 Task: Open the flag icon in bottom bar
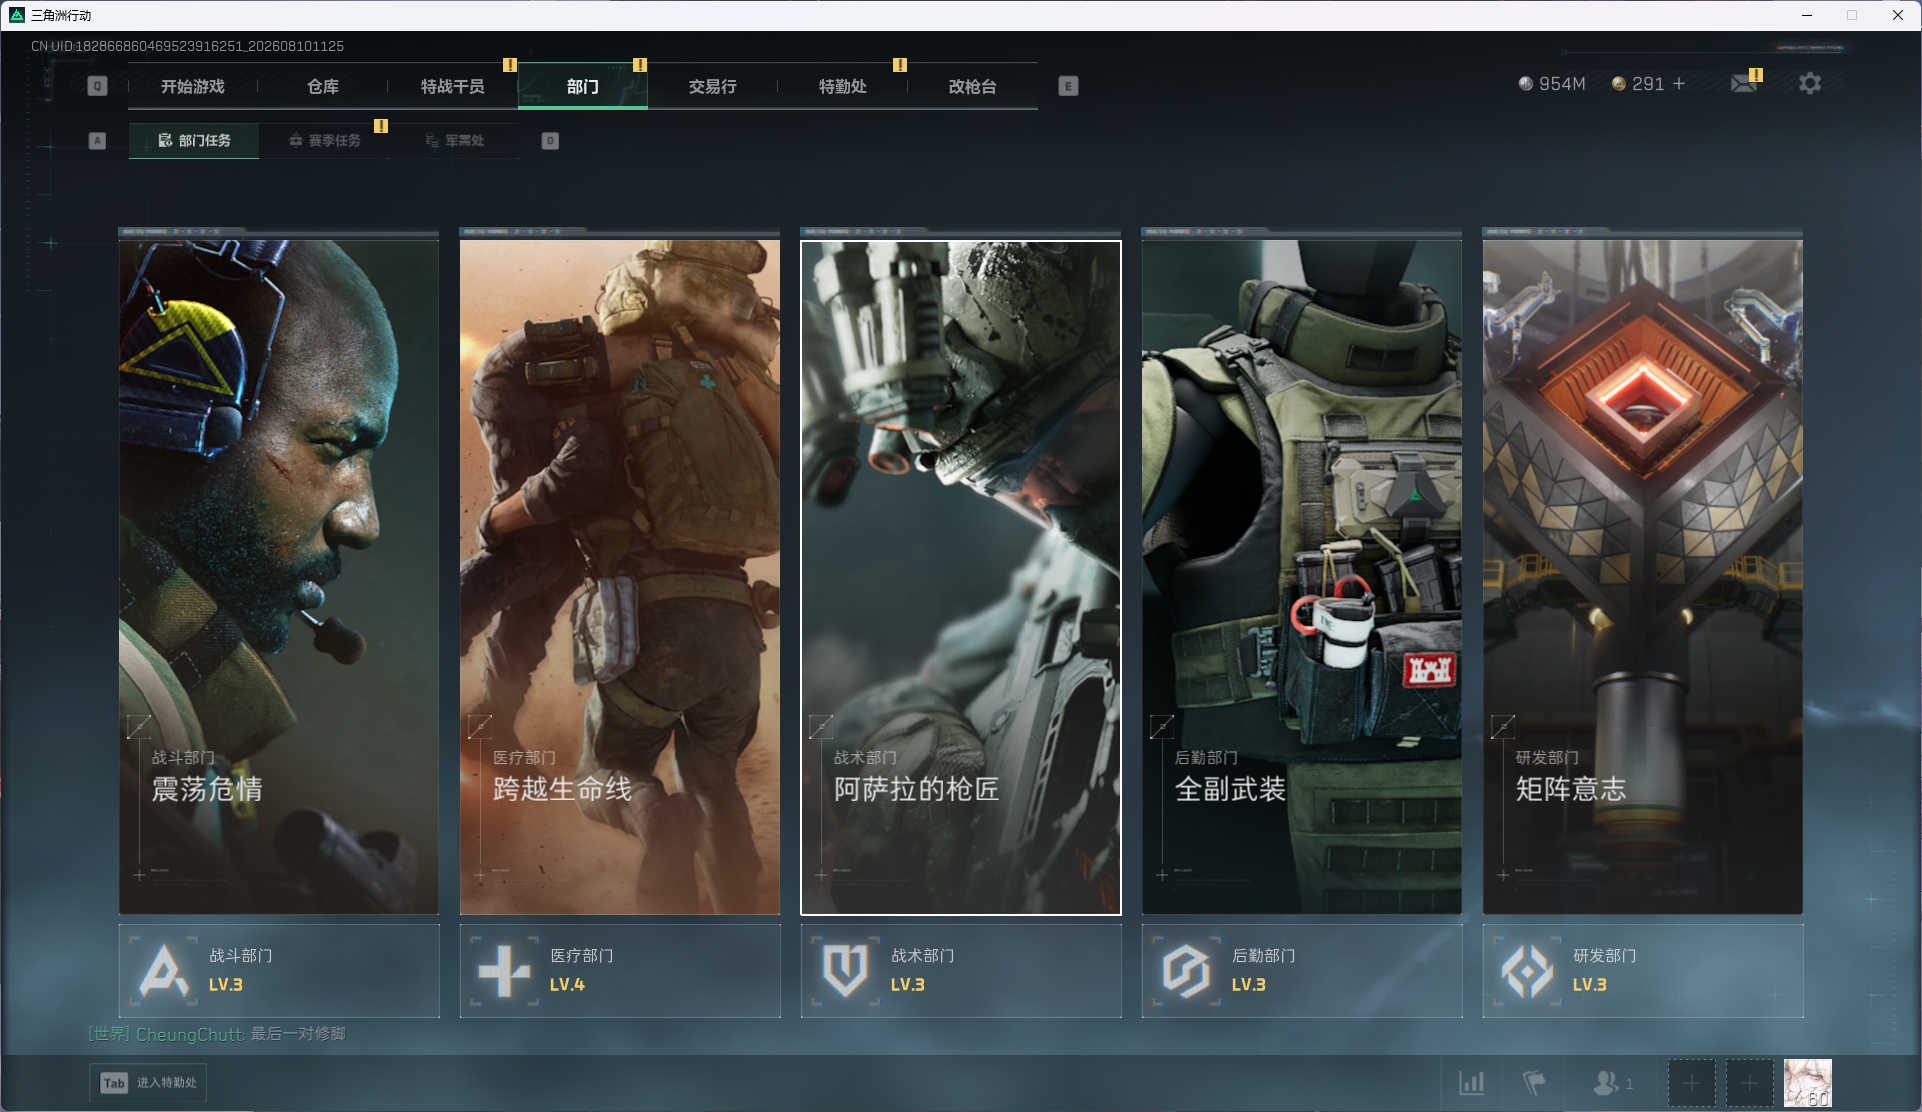[1534, 1083]
